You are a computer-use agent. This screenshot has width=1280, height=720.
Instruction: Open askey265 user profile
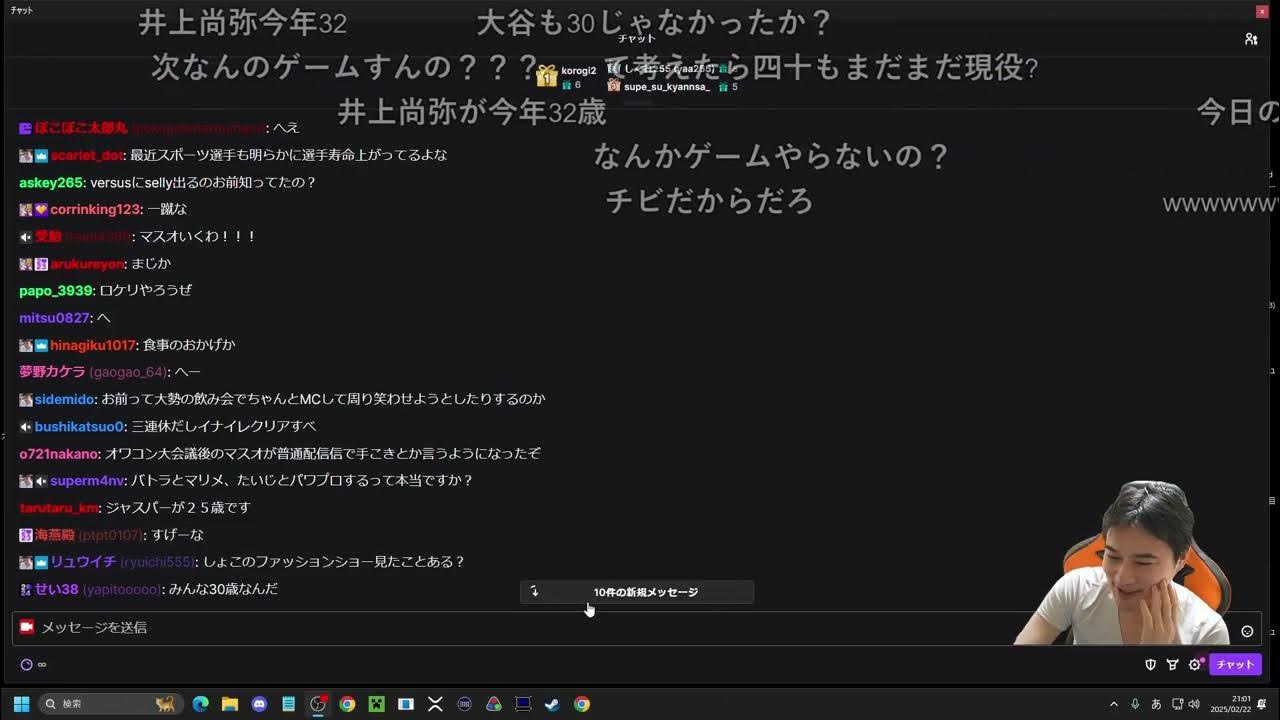(51, 182)
